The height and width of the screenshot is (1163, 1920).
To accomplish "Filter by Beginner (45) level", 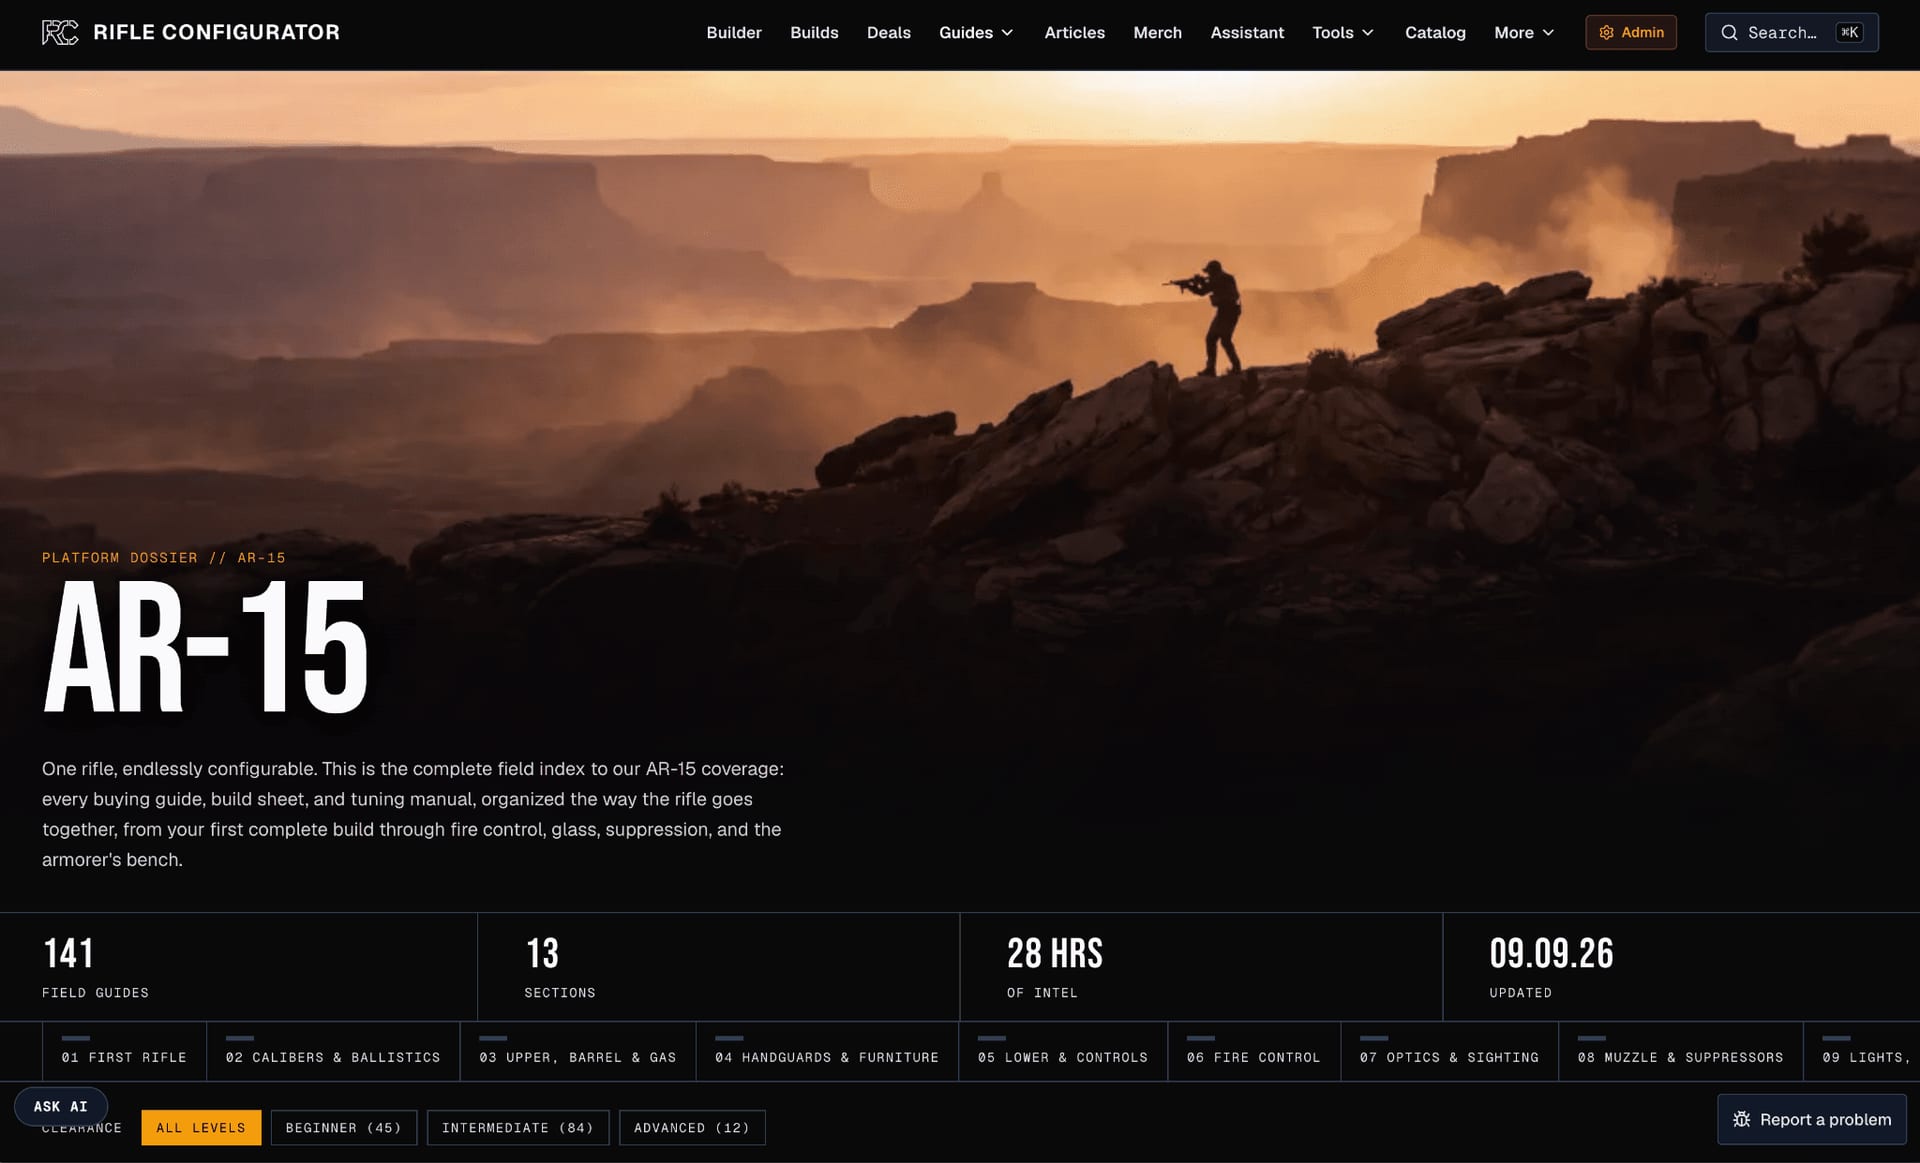I will (344, 1128).
